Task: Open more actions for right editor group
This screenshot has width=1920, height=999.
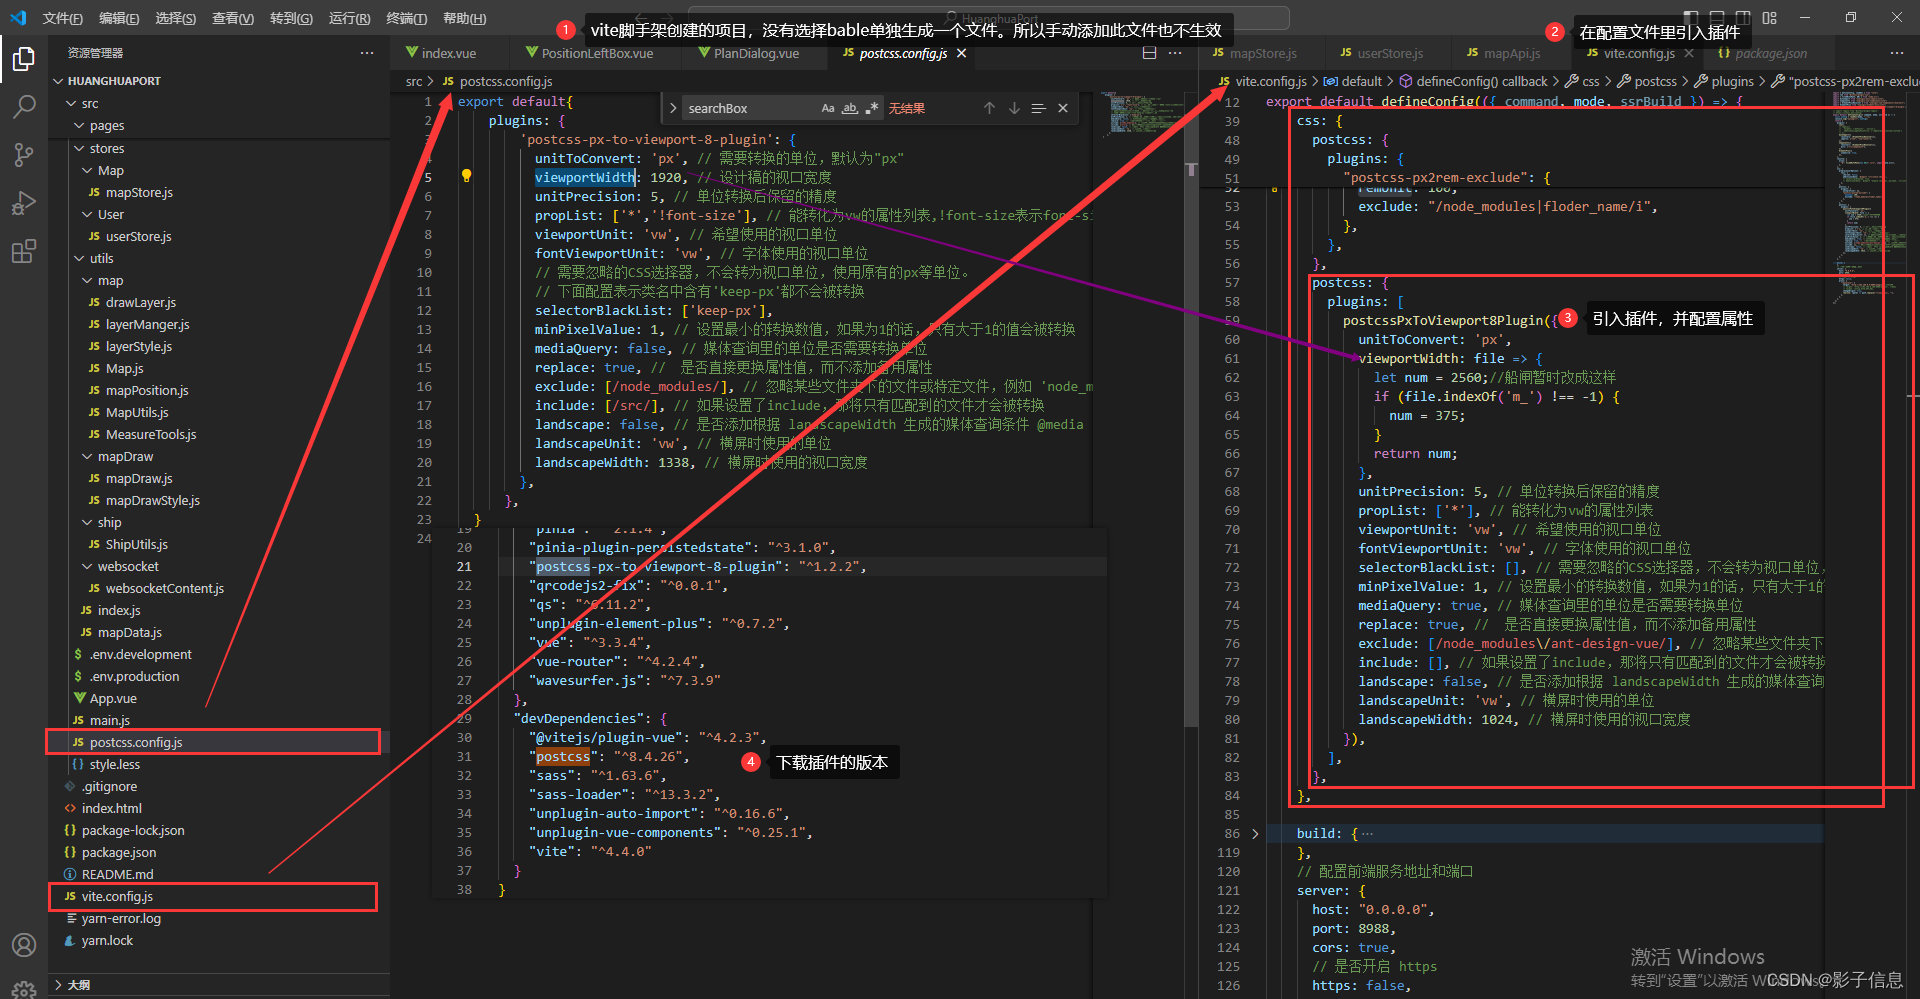Action: (x=1897, y=53)
